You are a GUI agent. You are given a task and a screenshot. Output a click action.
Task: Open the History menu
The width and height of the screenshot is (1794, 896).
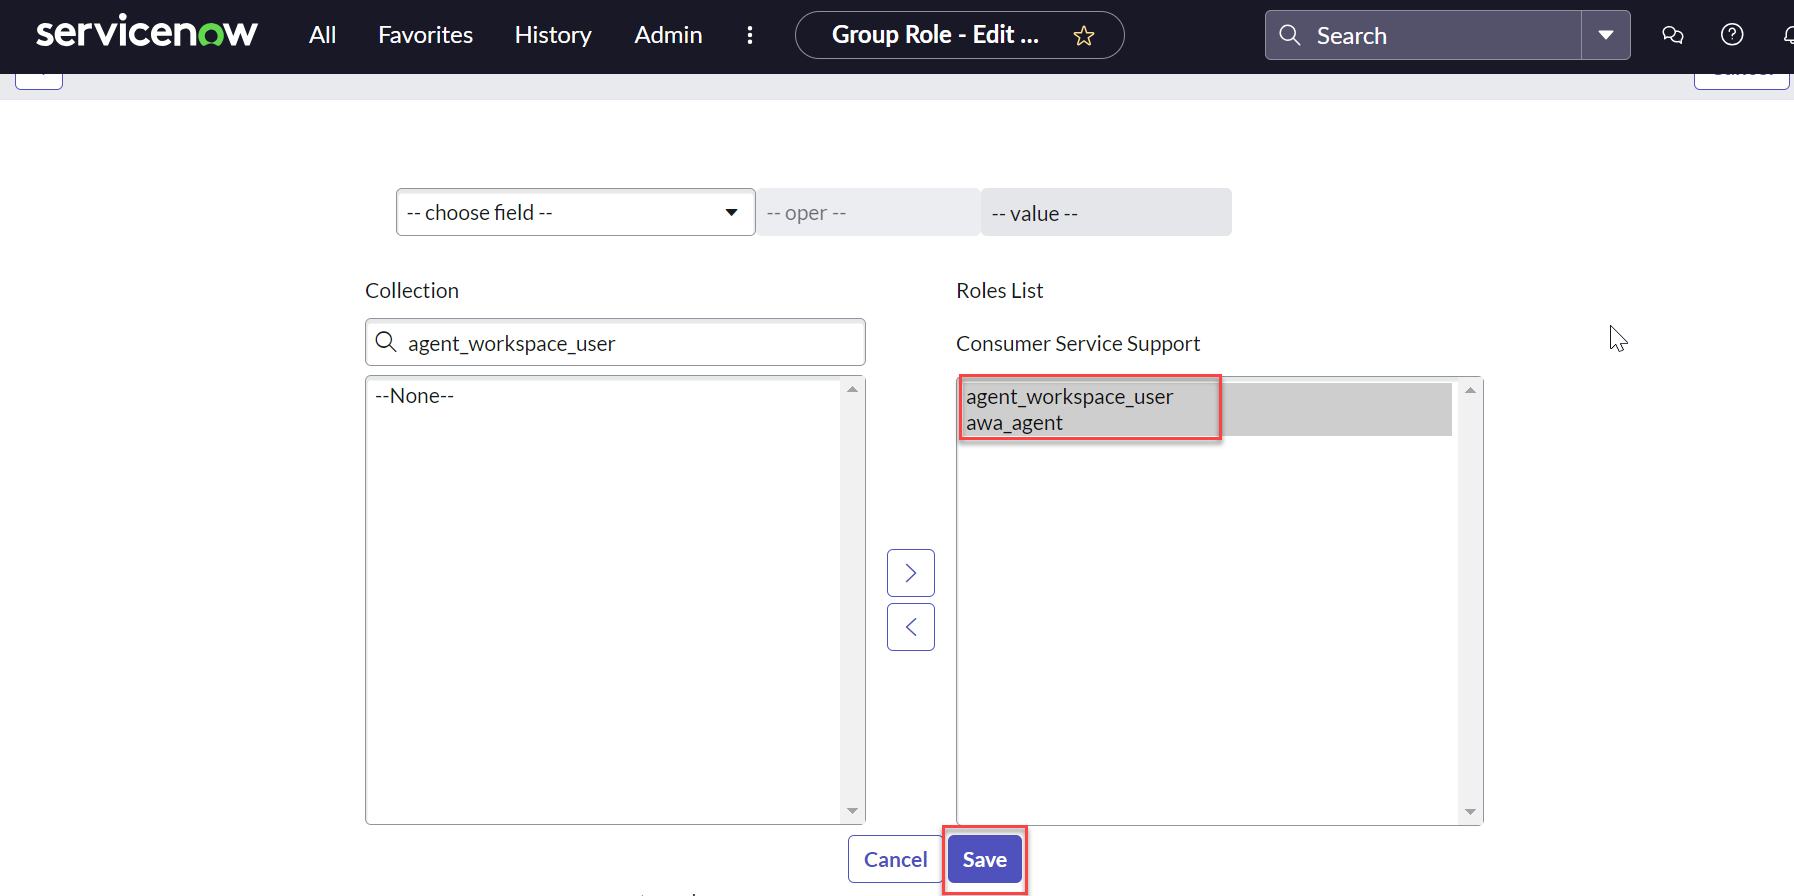pos(553,35)
